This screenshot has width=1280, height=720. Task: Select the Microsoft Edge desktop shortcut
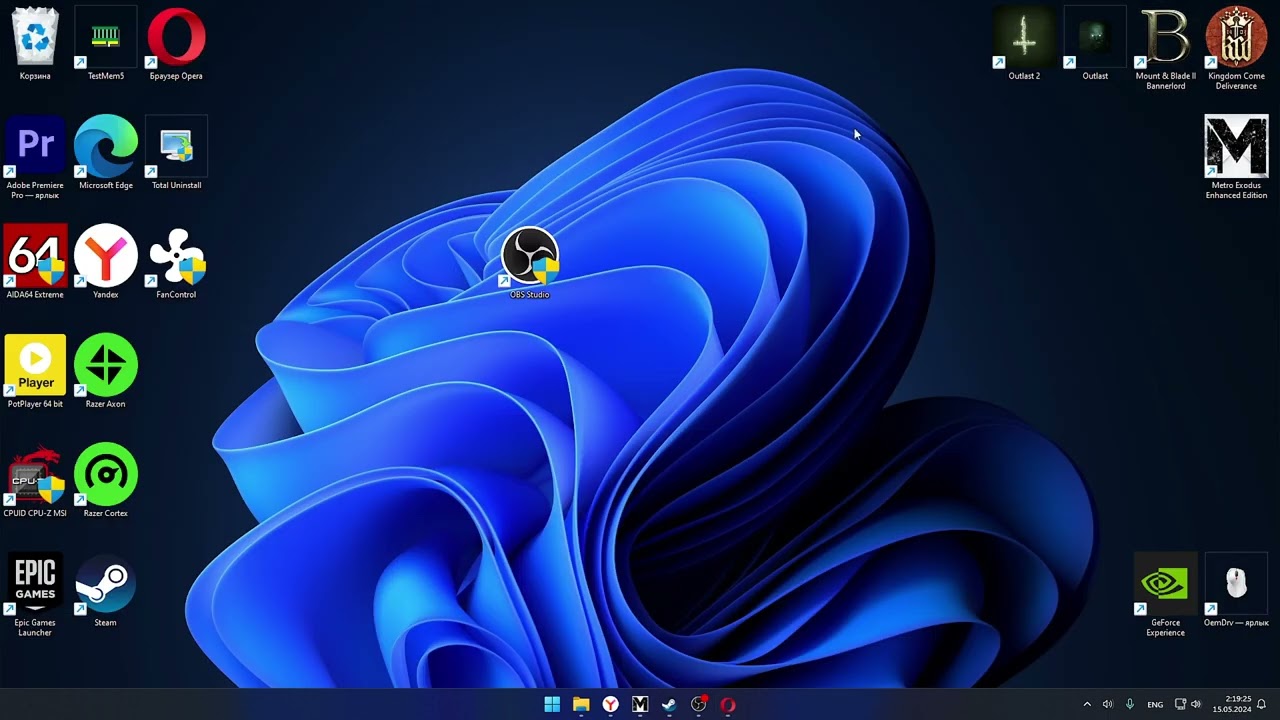pyautogui.click(x=105, y=153)
